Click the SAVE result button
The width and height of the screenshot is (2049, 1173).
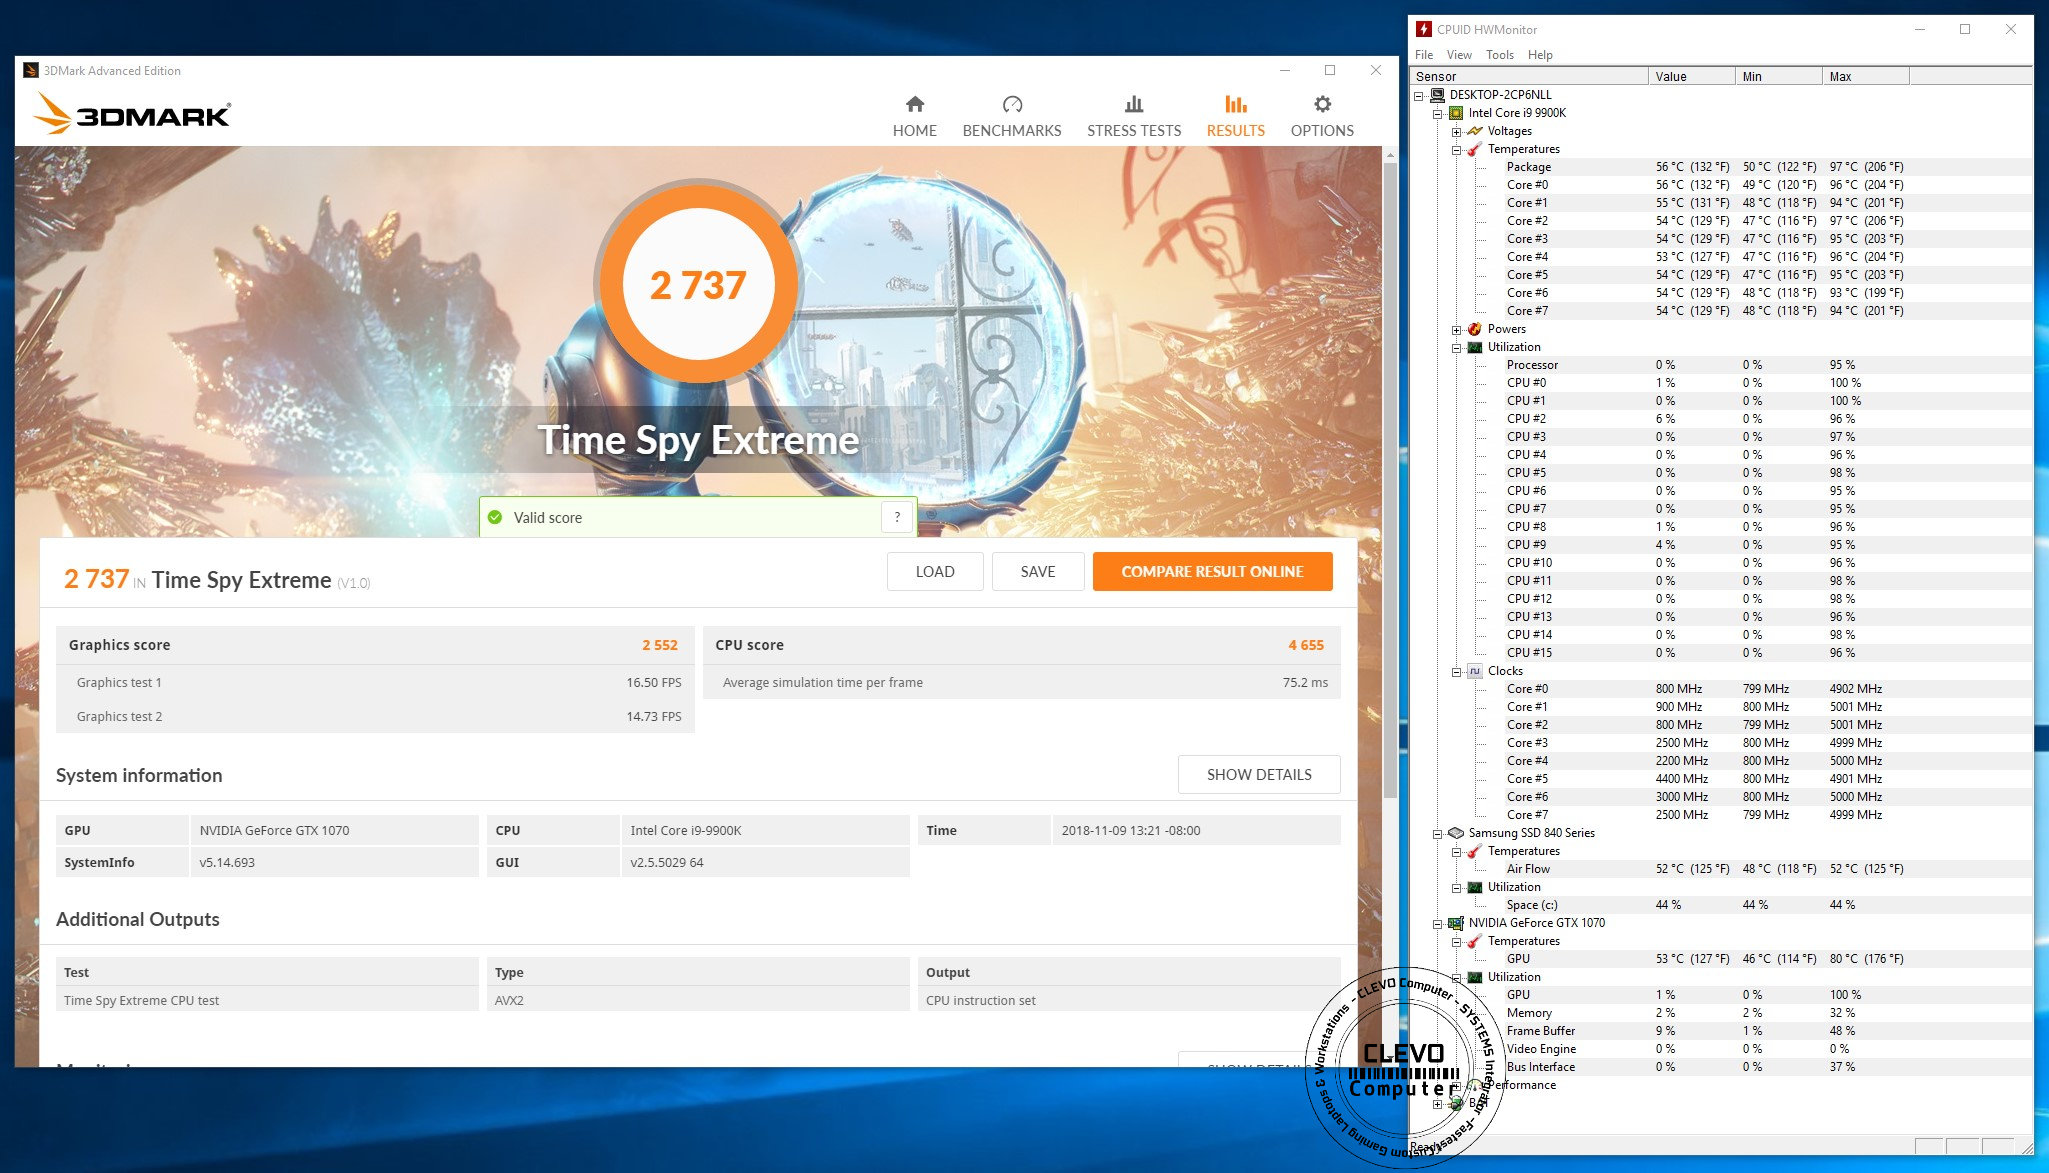(x=1038, y=572)
